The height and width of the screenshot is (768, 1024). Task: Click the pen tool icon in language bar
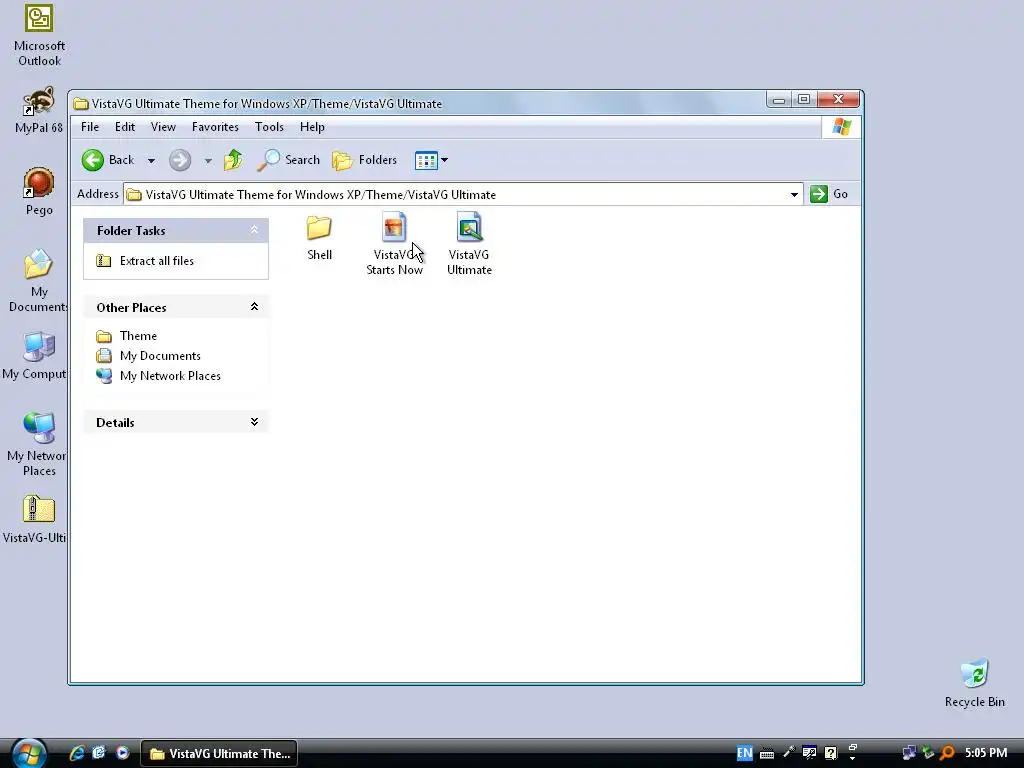[x=789, y=752]
